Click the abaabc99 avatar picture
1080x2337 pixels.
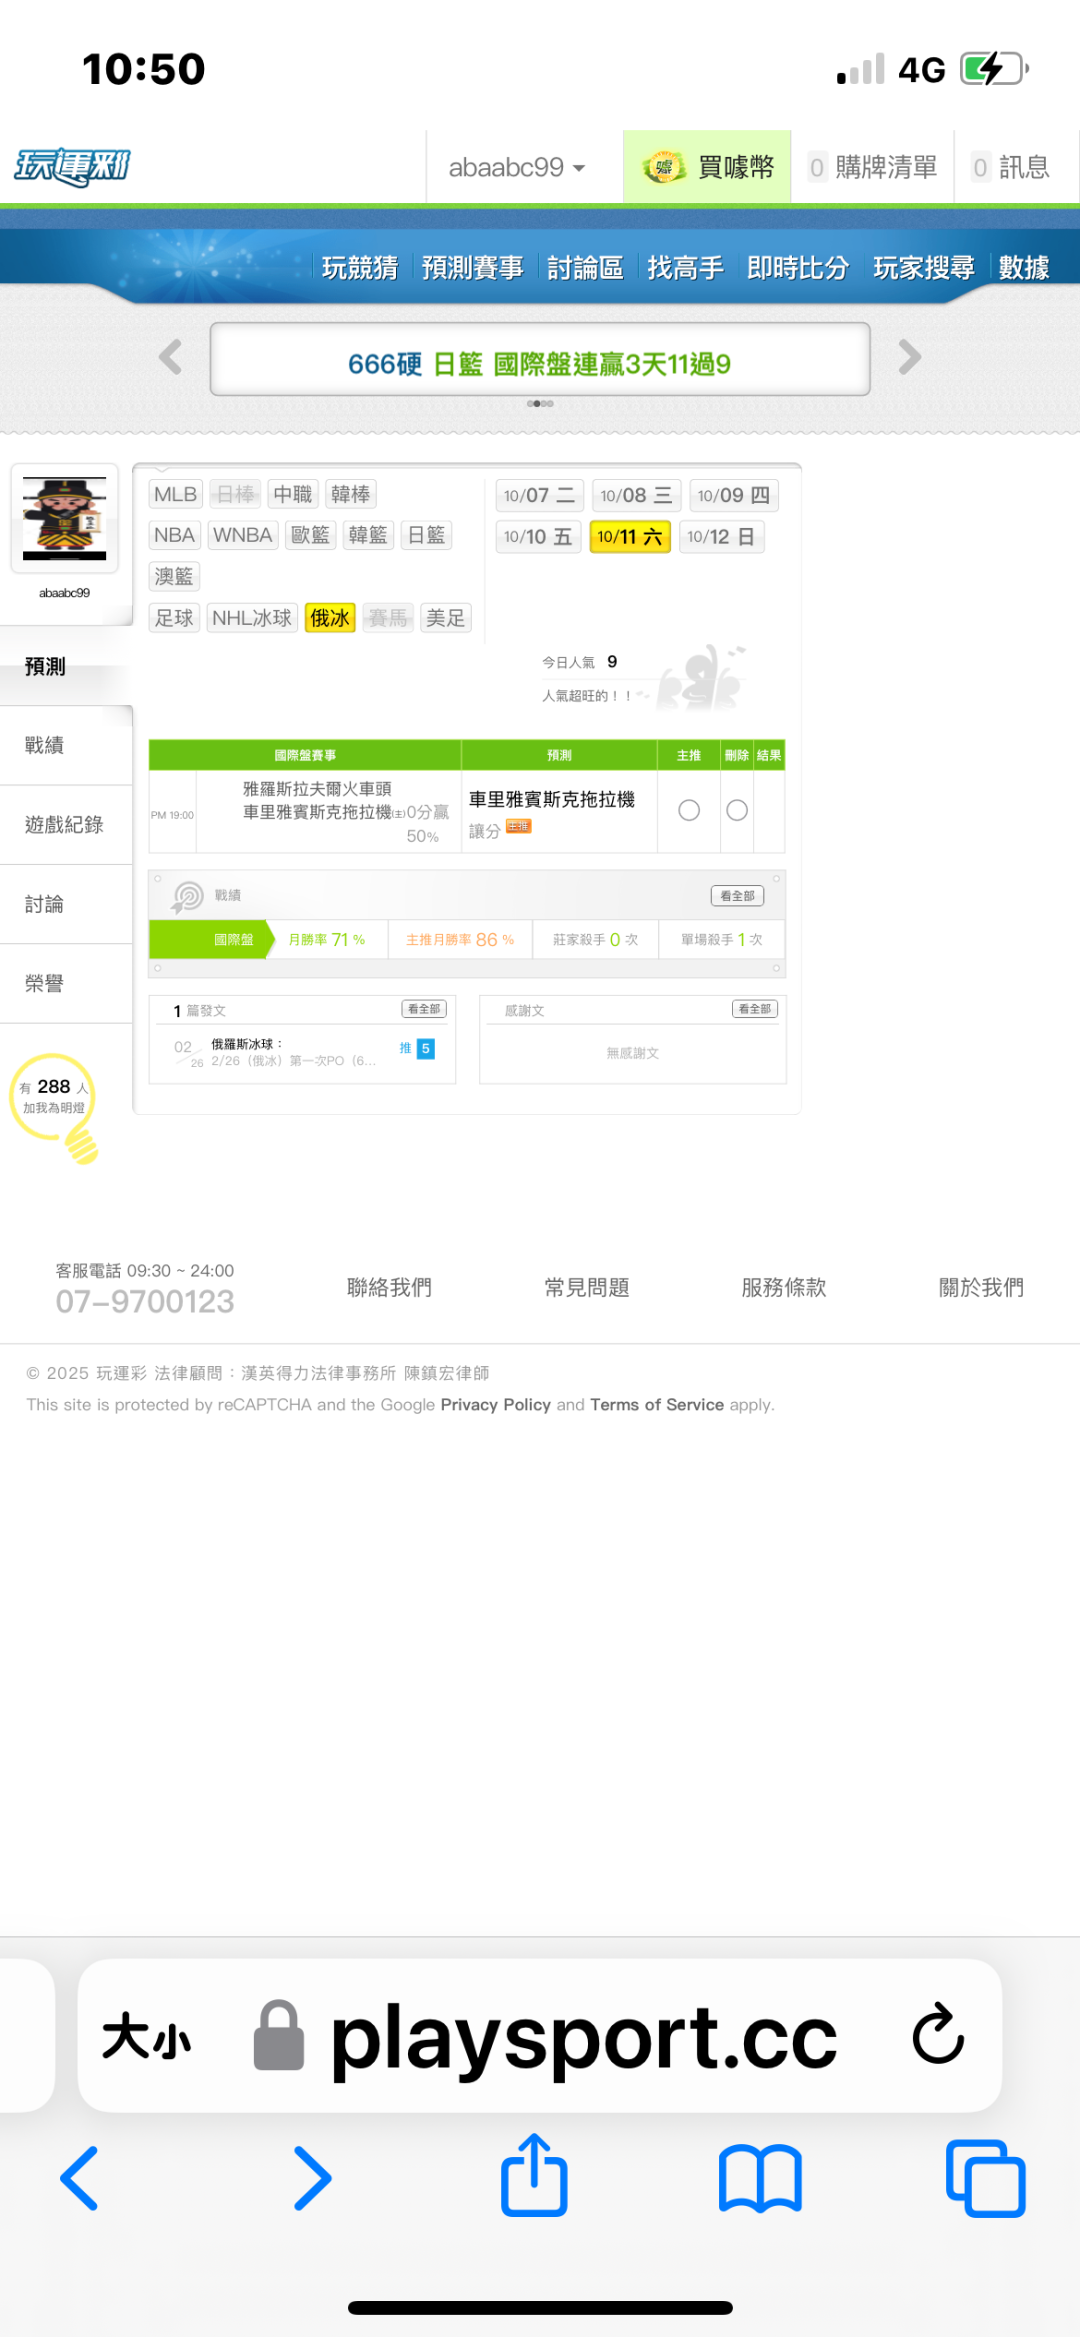point(65,519)
